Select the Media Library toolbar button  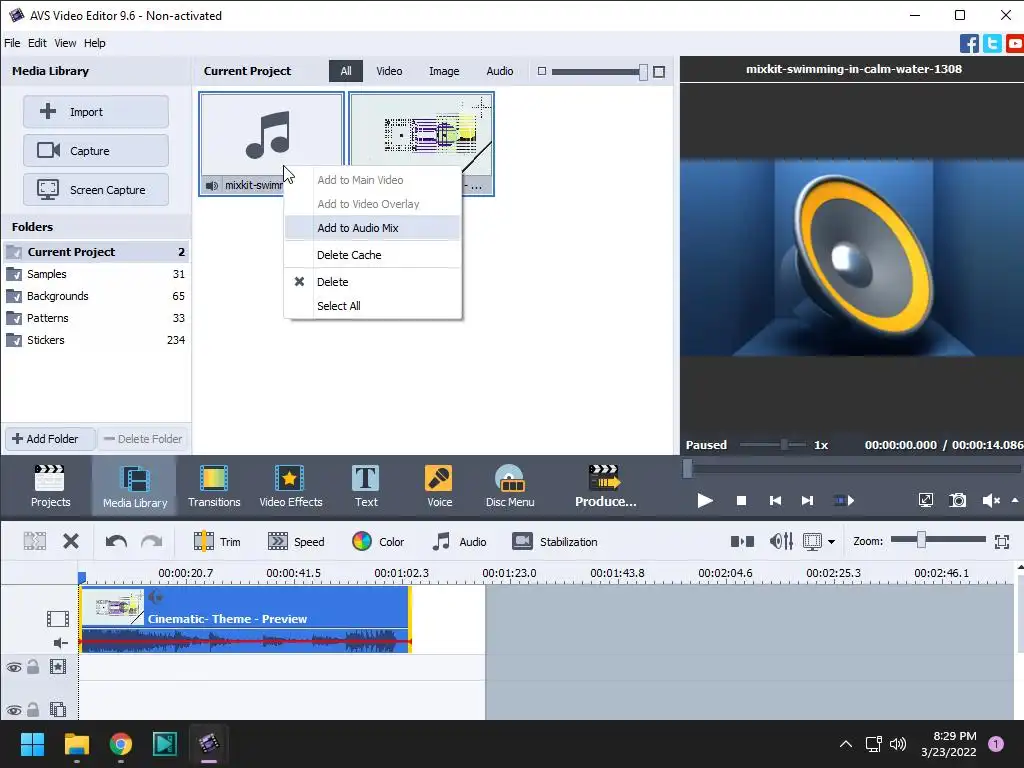[x=135, y=486]
